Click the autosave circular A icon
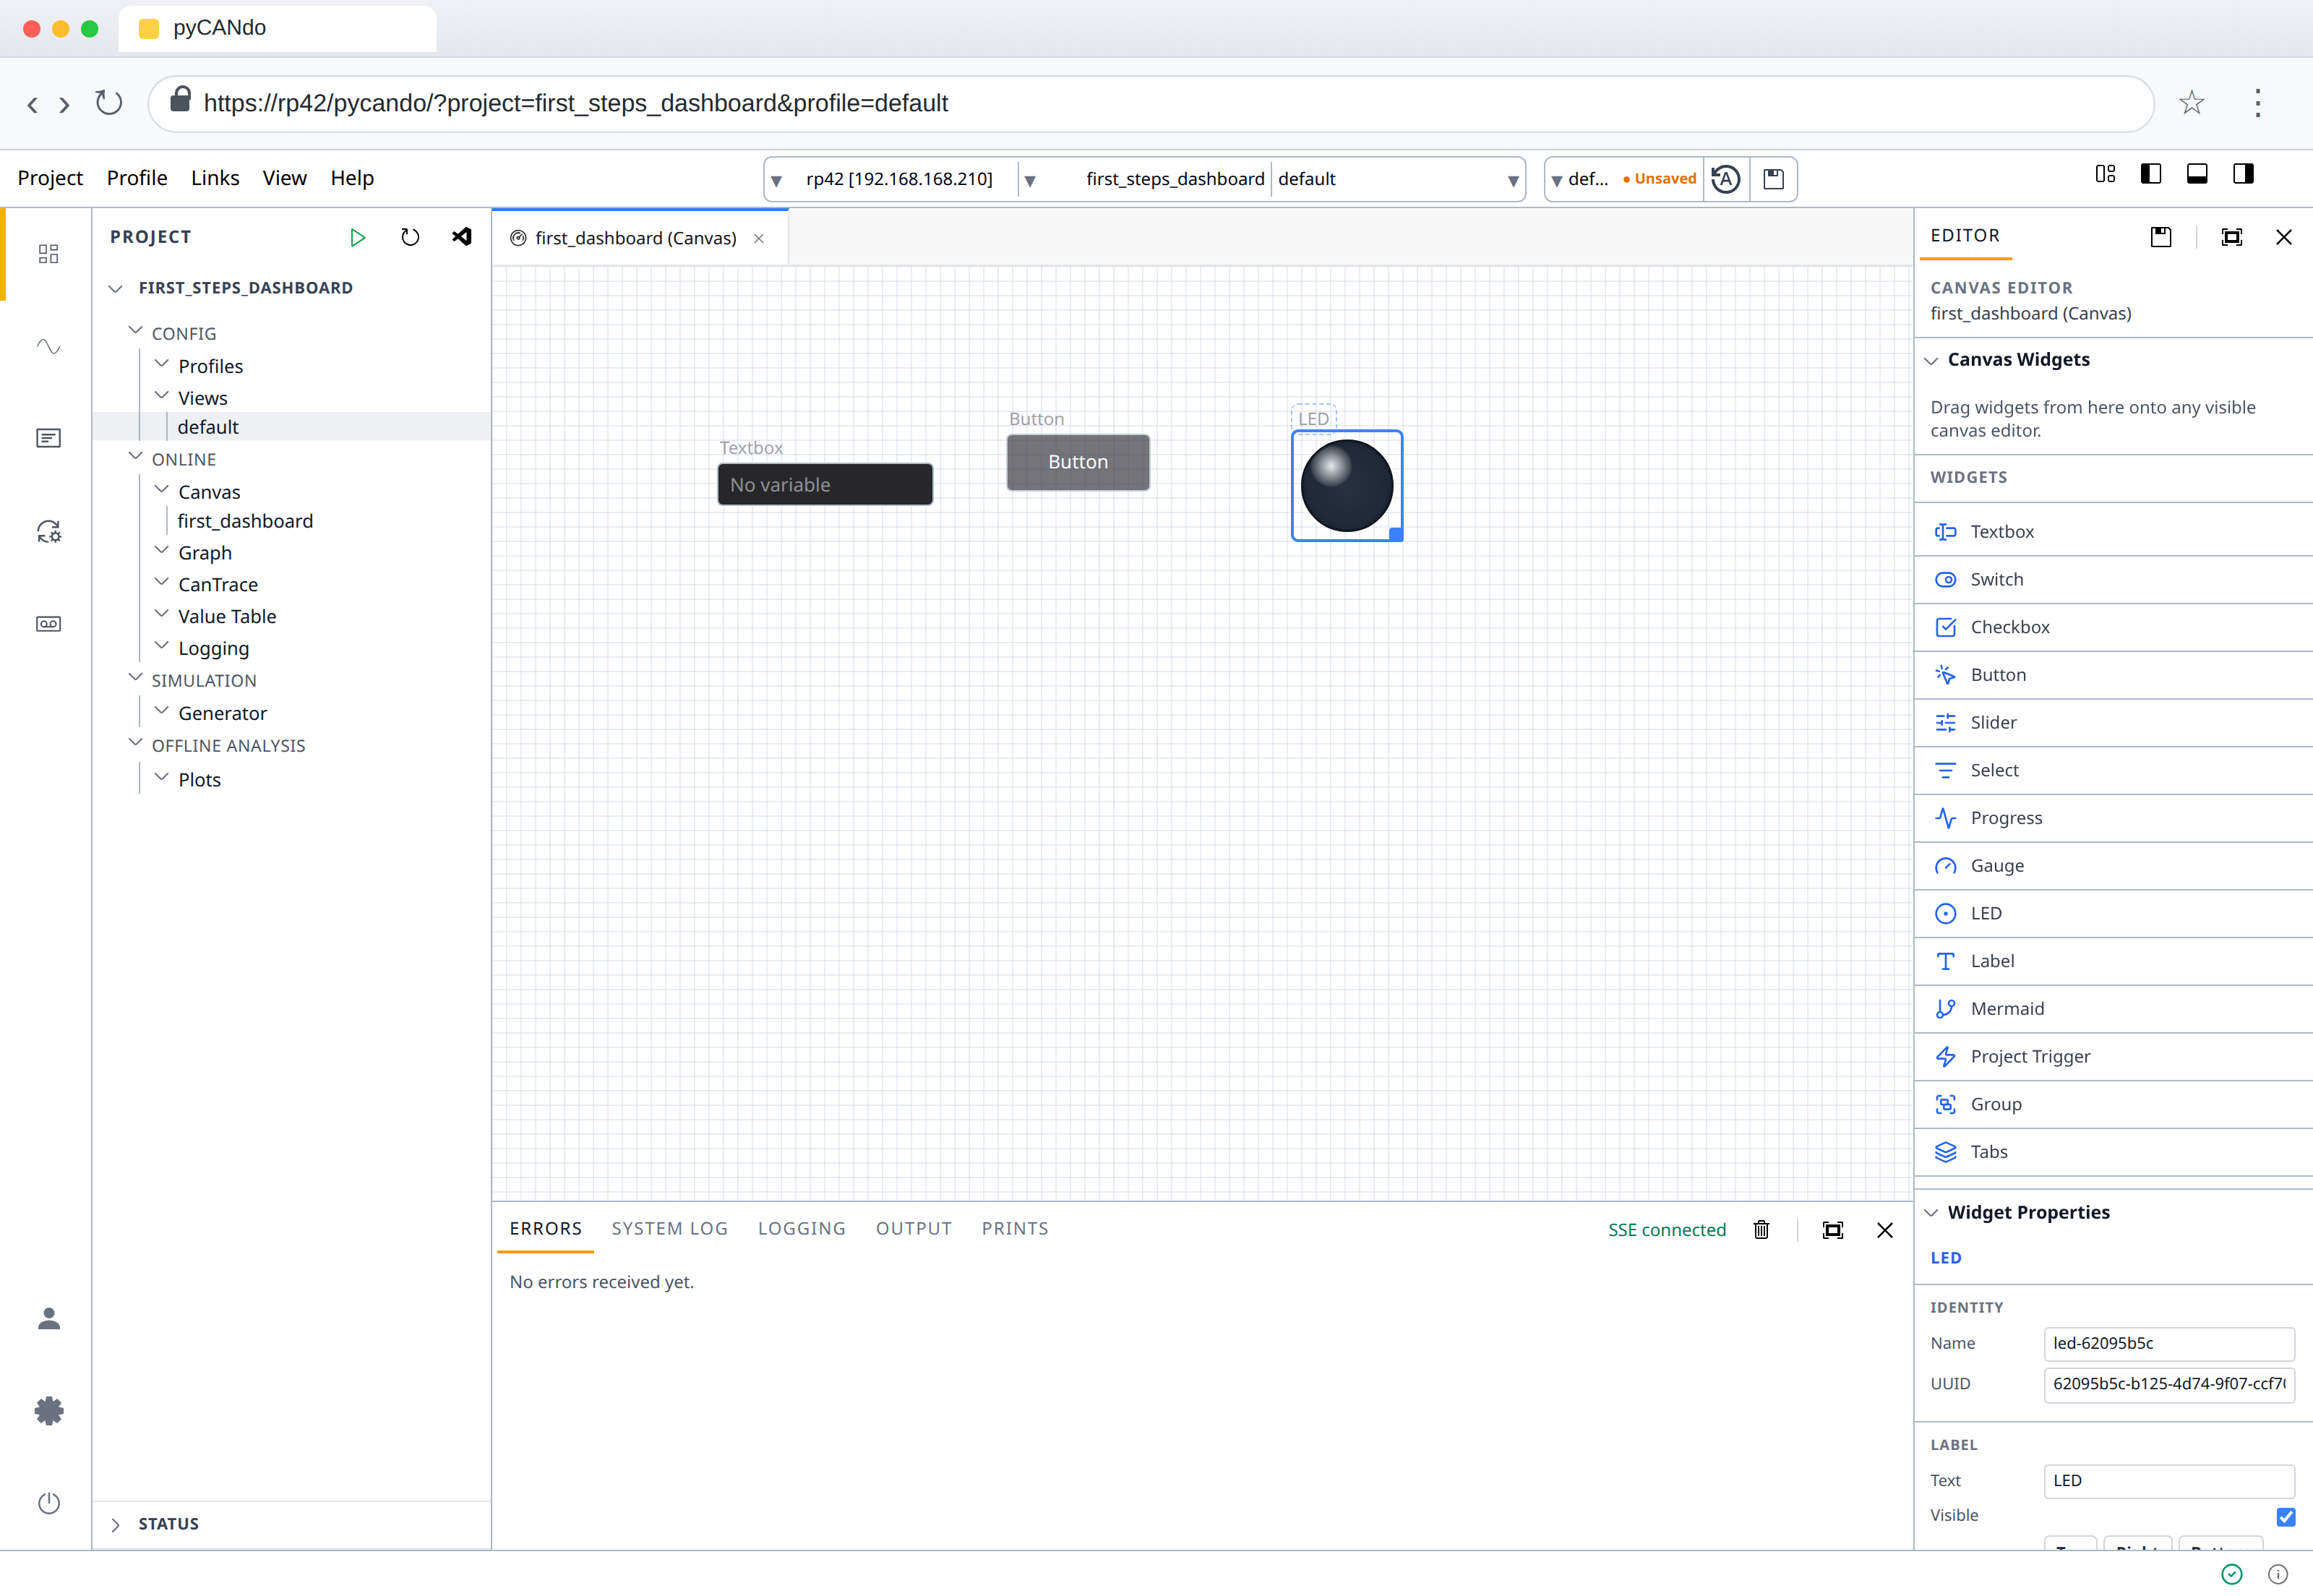The width and height of the screenshot is (2313, 1596). (x=1726, y=179)
